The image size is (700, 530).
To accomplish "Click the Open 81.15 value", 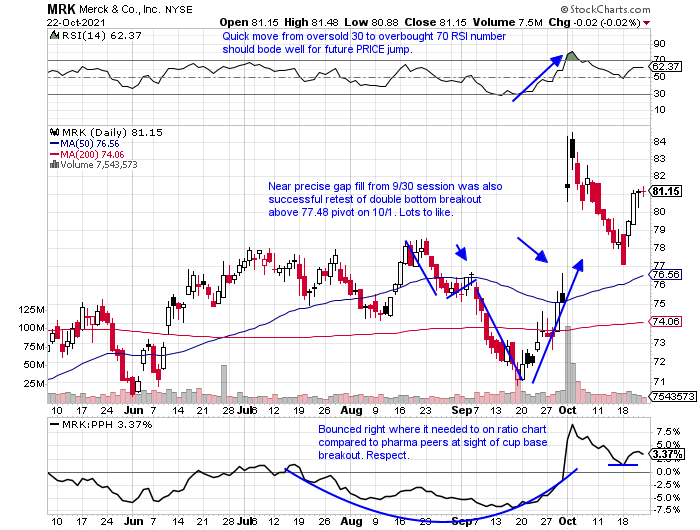I will tap(249, 22).
